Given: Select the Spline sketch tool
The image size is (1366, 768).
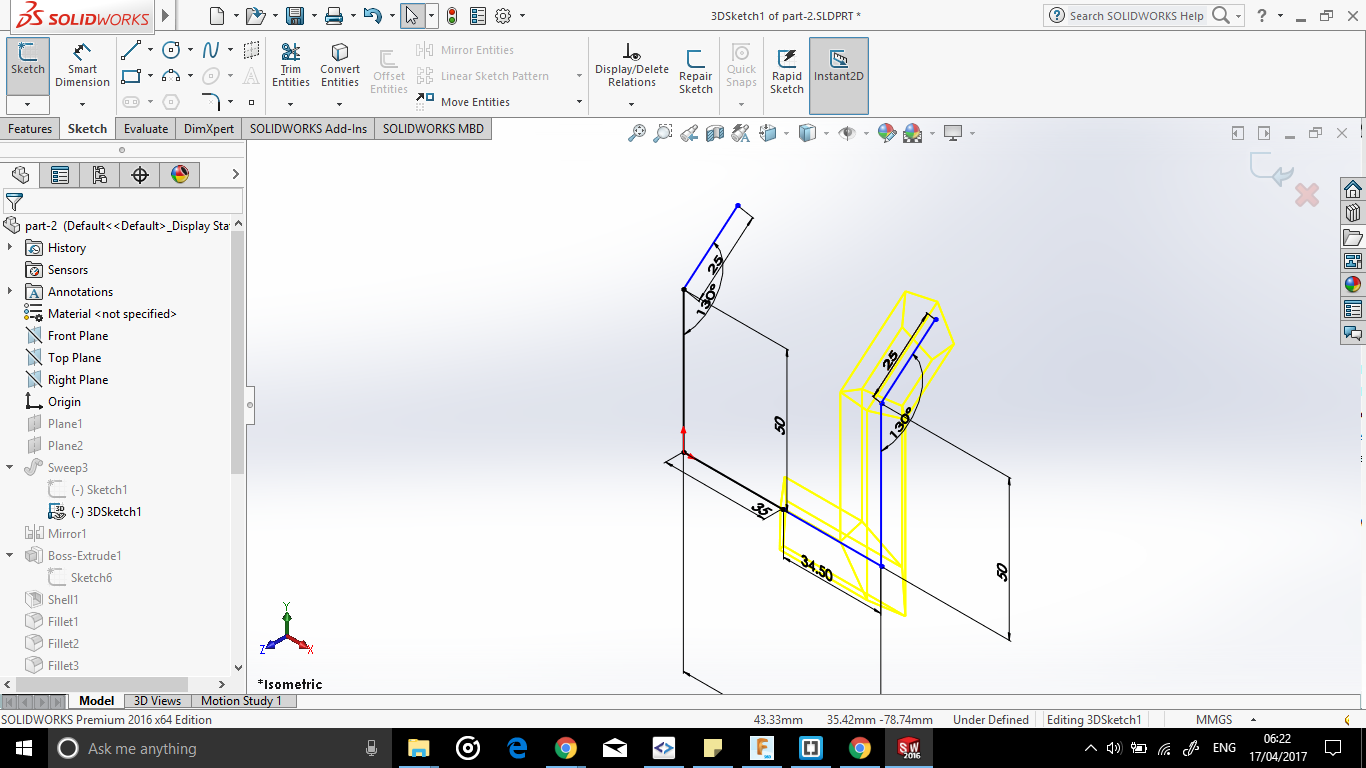Looking at the screenshot, I should [x=211, y=50].
